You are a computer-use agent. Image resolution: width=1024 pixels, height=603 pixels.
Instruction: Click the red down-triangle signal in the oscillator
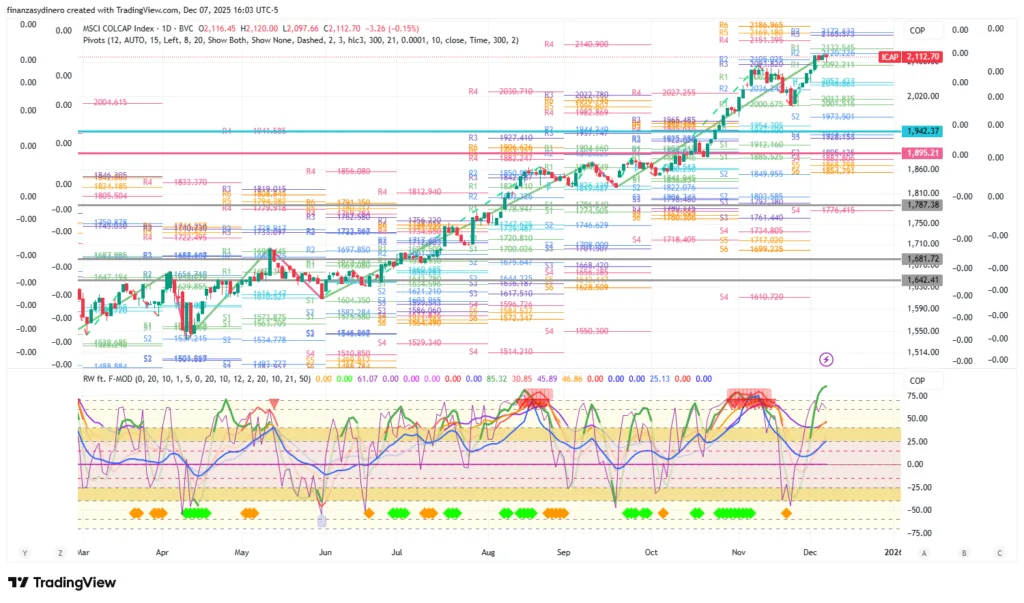(x=274, y=404)
